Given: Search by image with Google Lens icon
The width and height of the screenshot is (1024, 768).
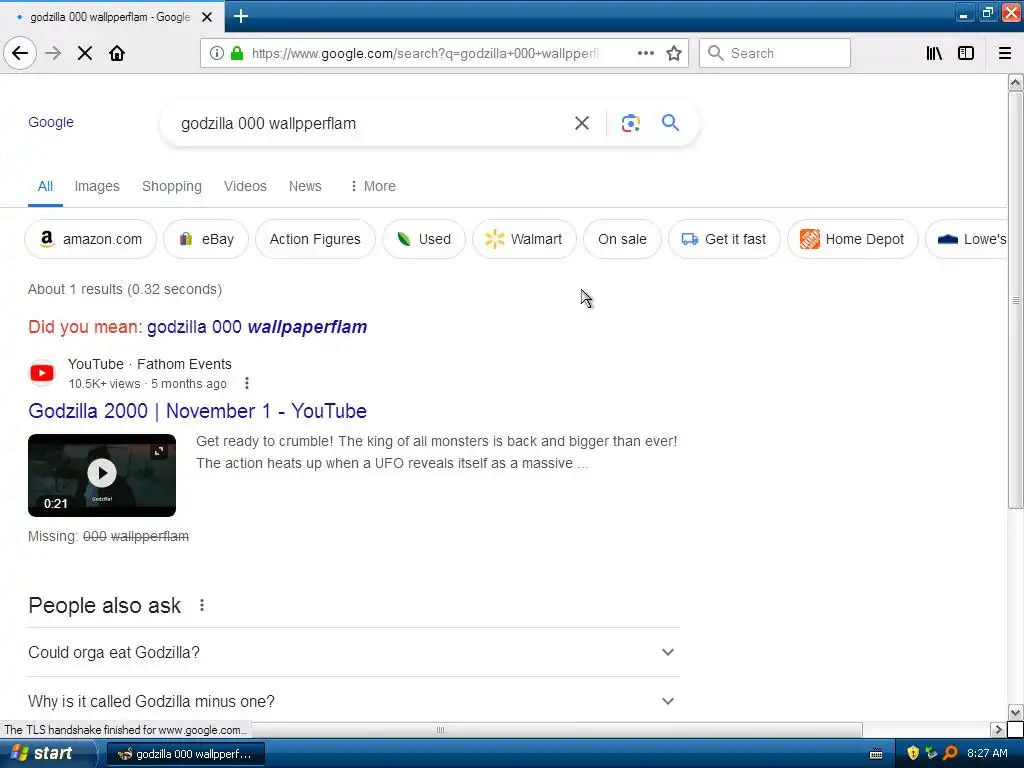Looking at the screenshot, I should pyautogui.click(x=630, y=123).
